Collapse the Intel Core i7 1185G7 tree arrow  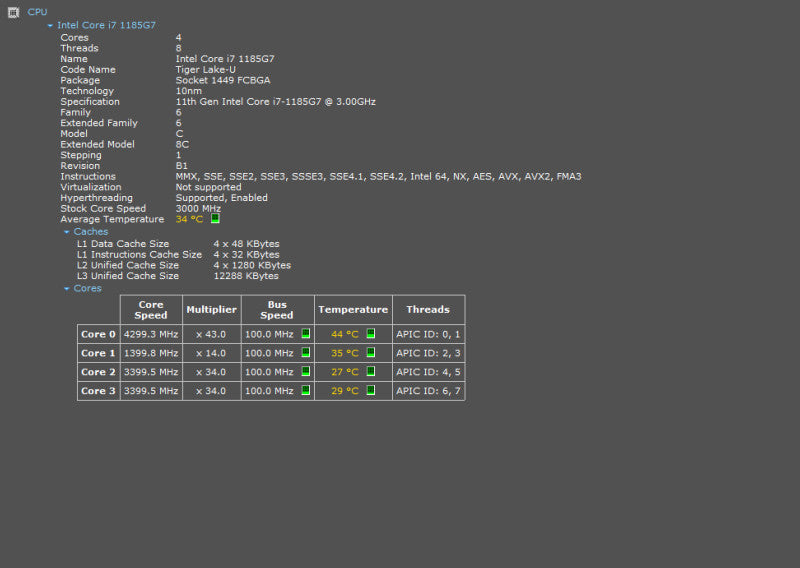point(50,26)
